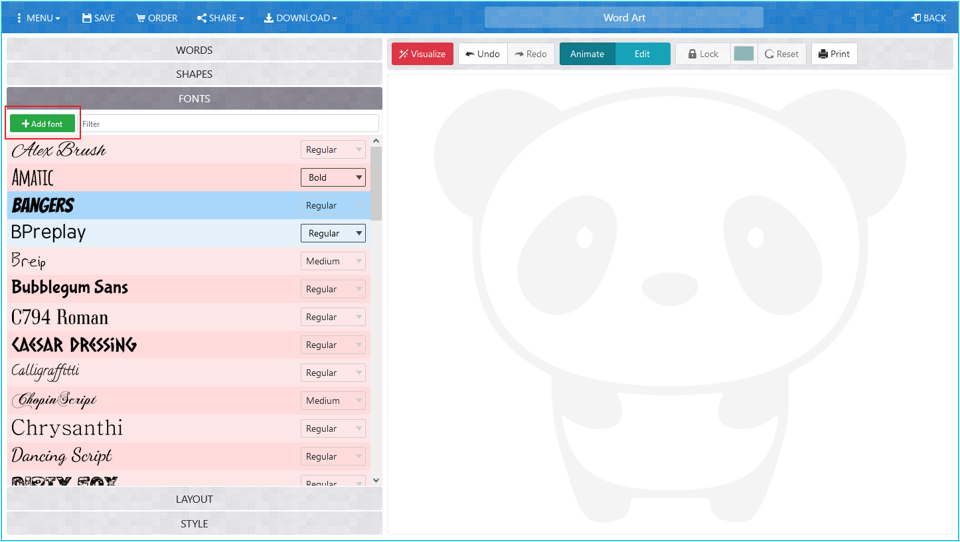This screenshot has width=960, height=542.
Task: Select the Breip font
Action: pyautogui.click(x=28, y=261)
